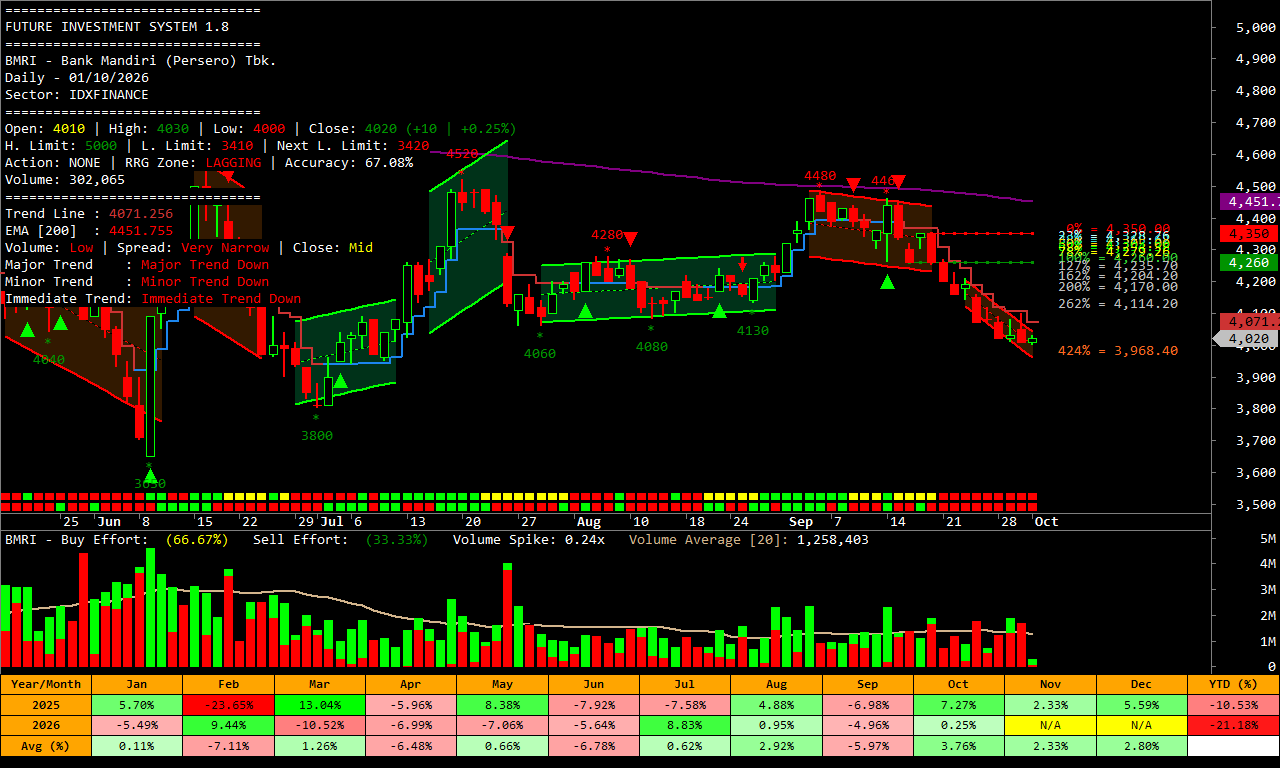
Task: Click the 9.44% February 2026 cell
Action: [x=228, y=725]
